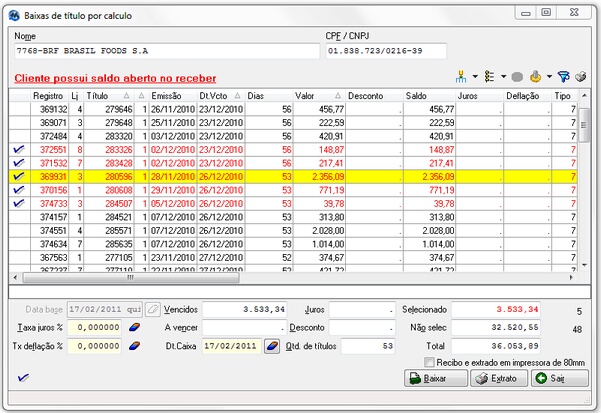
Task: Click the Taxa juros % input field
Action: [x=94, y=328]
